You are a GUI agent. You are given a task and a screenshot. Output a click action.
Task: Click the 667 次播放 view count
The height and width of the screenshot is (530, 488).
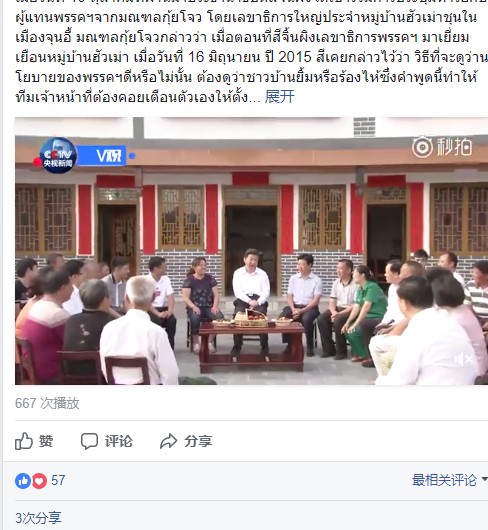coord(47,403)
